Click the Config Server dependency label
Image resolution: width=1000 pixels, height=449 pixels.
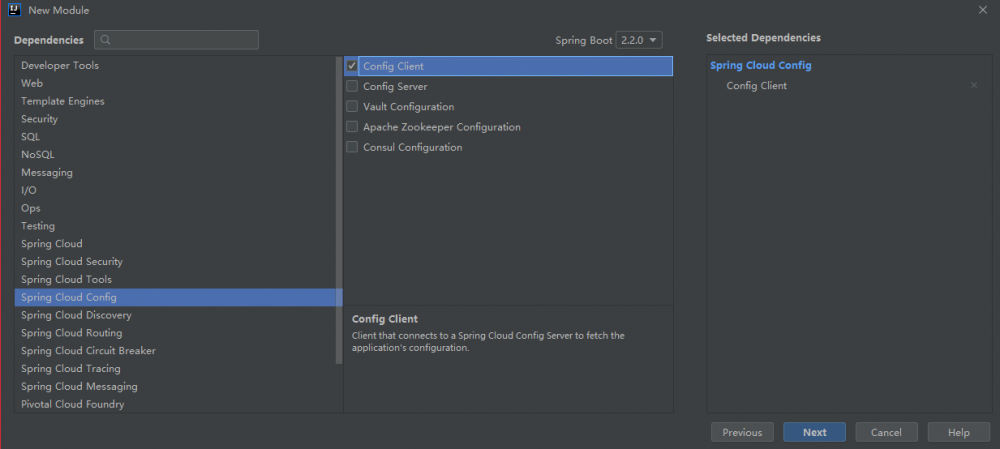395,86
